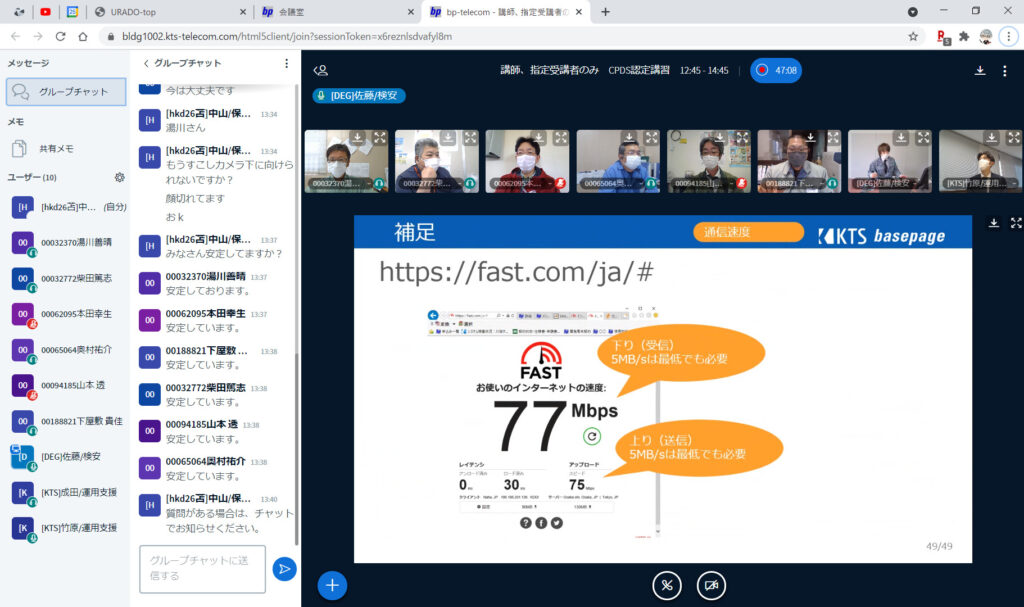This screenshot has width=1024, height=607.
Task: Toggle the muted audio button
Action: (667, 585)
